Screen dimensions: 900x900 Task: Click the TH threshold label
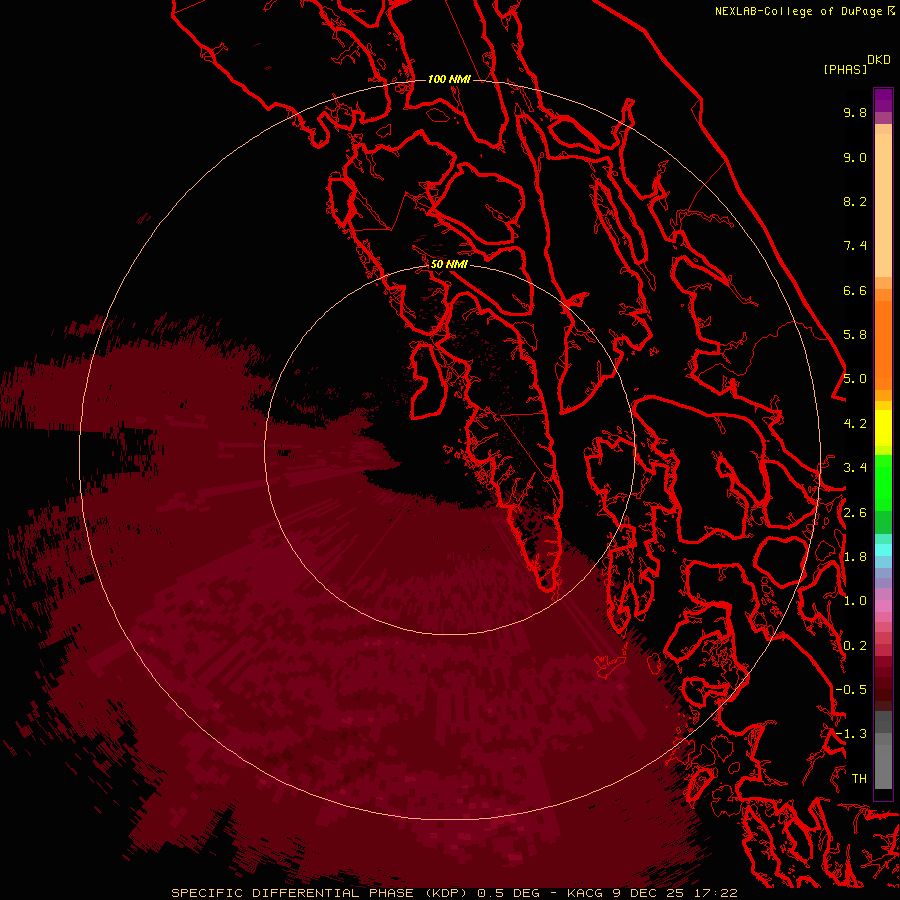[x=859, y=779]
